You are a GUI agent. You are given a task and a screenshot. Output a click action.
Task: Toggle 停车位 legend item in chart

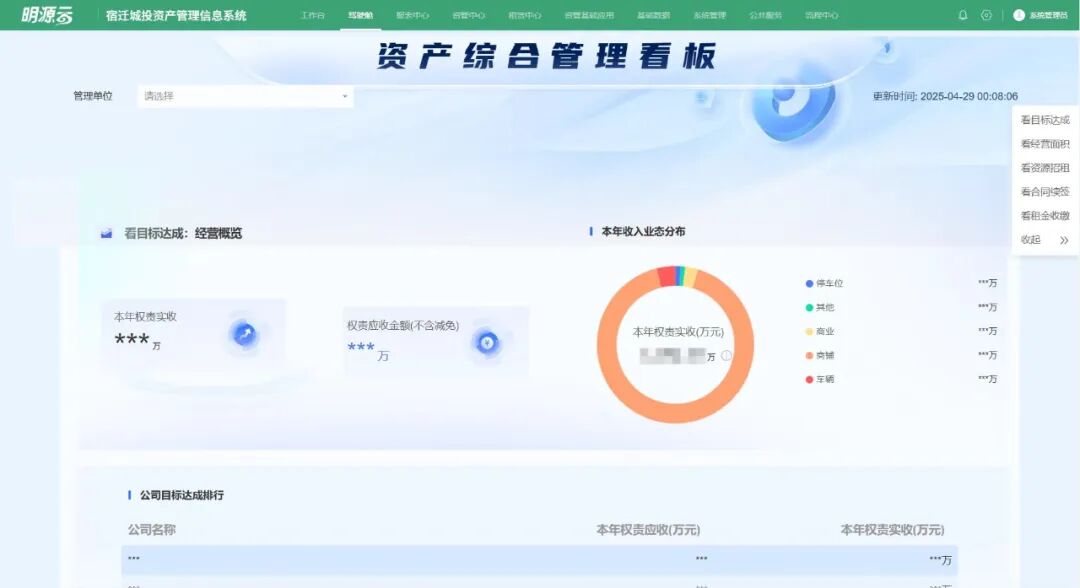(x=824, y=283)
